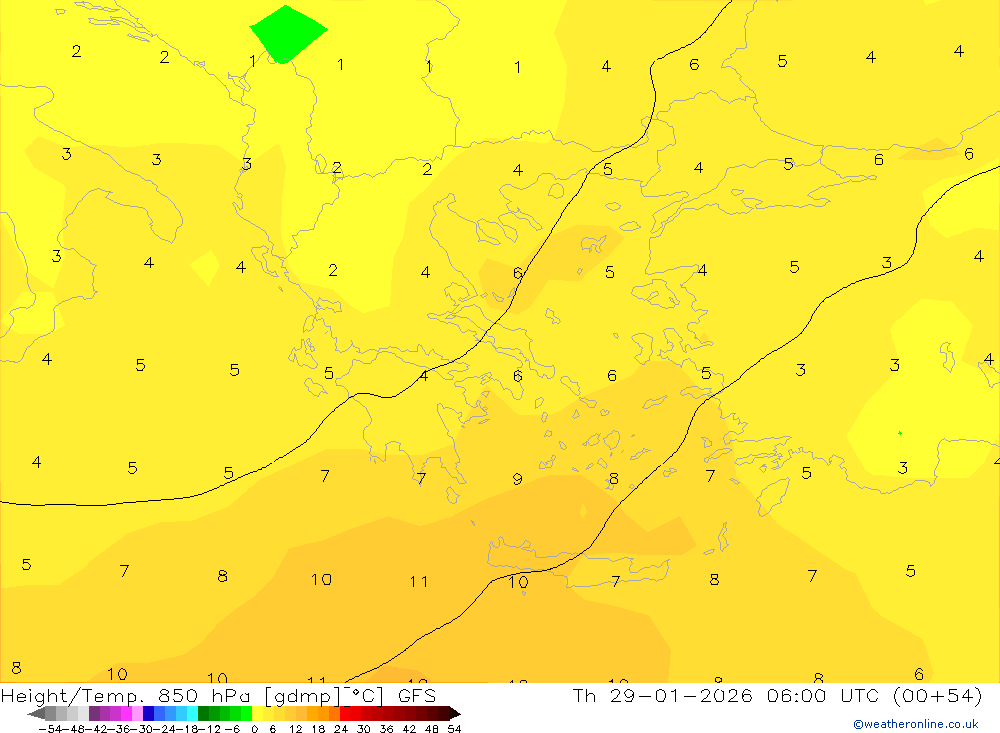This screenshot has height=733, width=1000.
Task: Open the weatheronline.co.uk copyright link
Action: (916, 724)
